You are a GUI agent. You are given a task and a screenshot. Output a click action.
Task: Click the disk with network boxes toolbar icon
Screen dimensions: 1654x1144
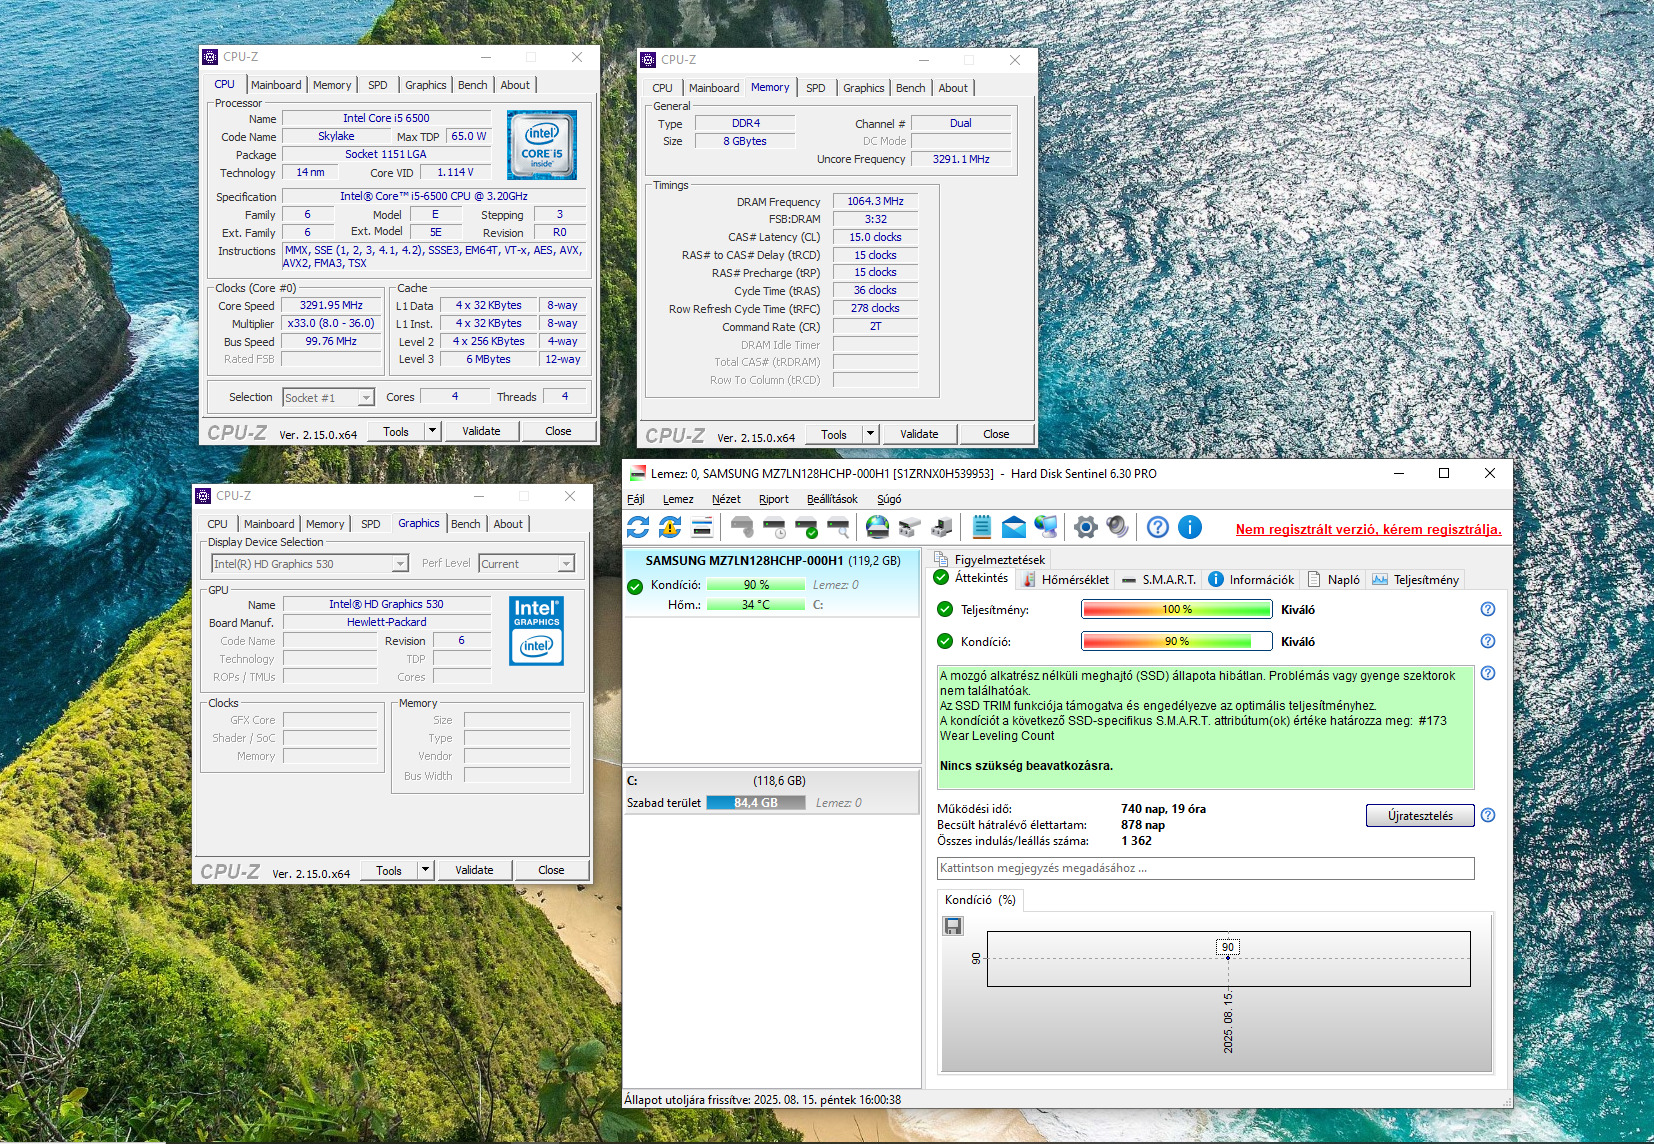pyautogui.click(x=909, y=527)
